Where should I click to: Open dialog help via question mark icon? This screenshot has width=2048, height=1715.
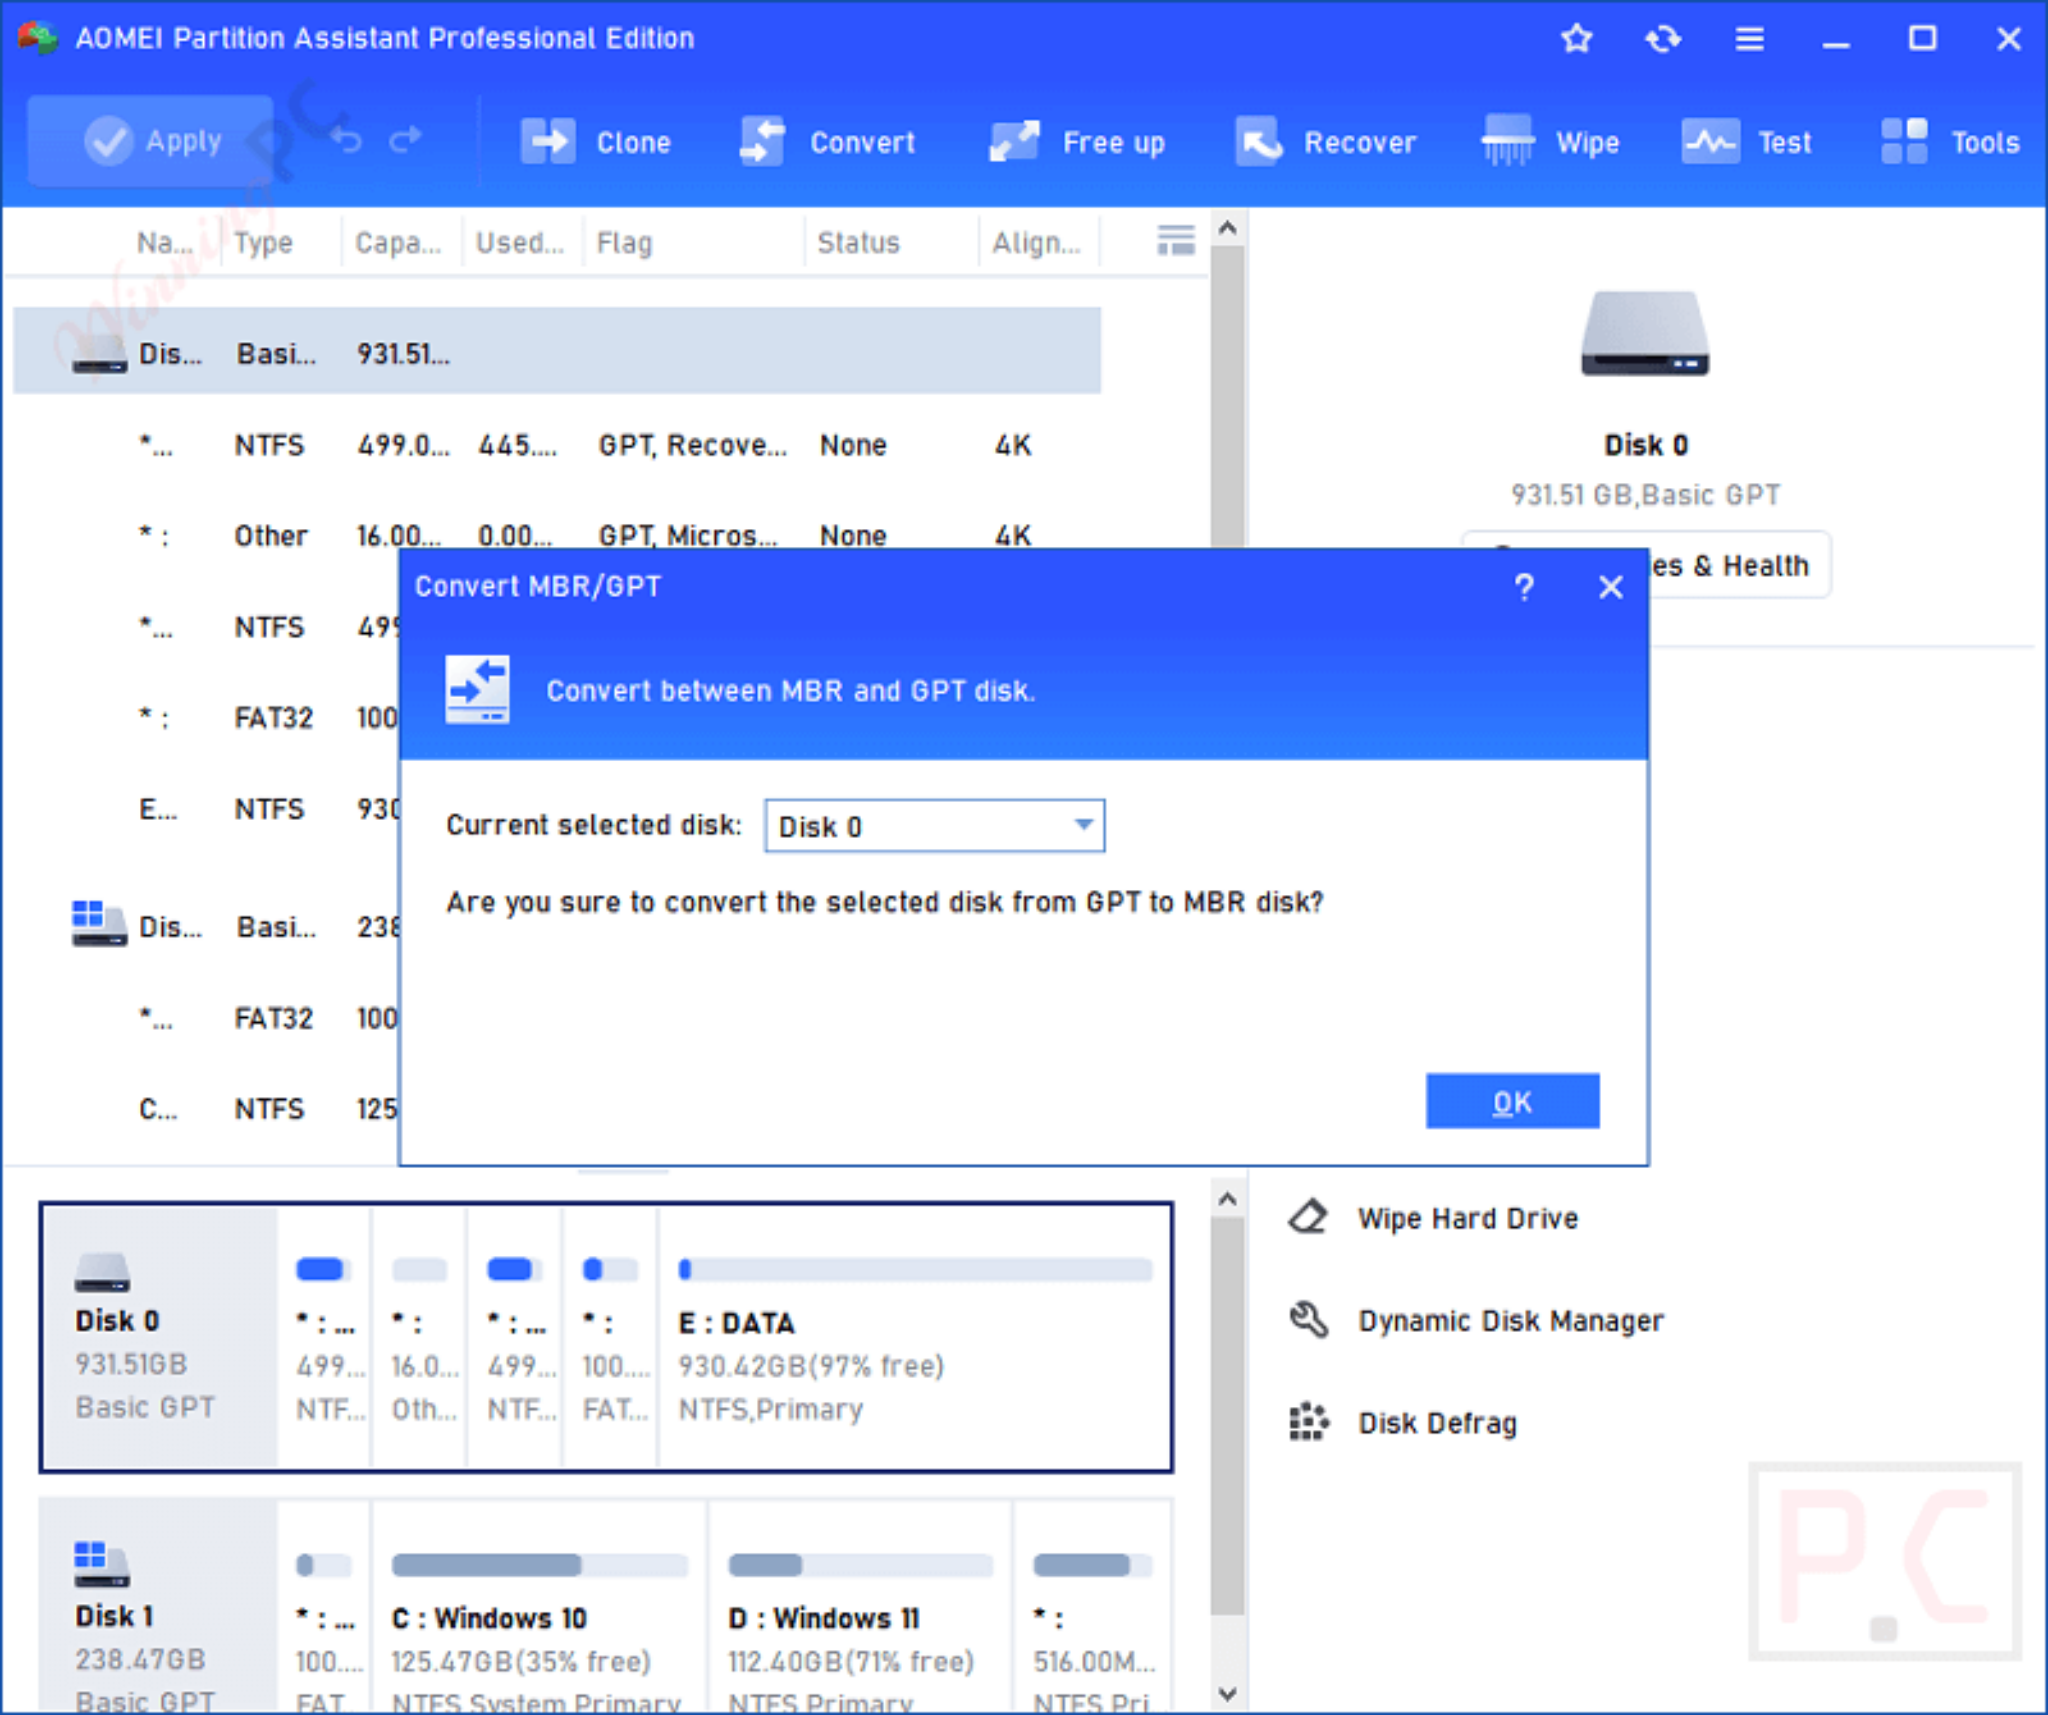(x=1526, y=588)
